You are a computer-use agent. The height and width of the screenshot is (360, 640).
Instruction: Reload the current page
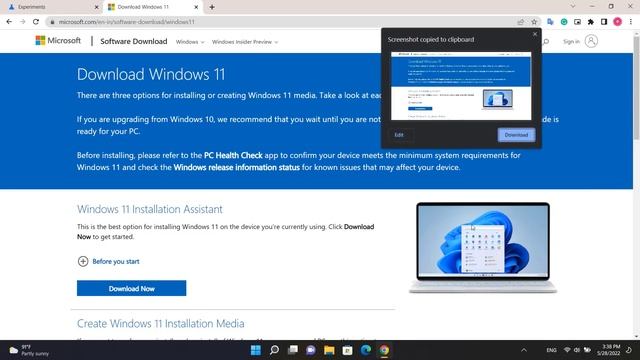tap(36, 22)
